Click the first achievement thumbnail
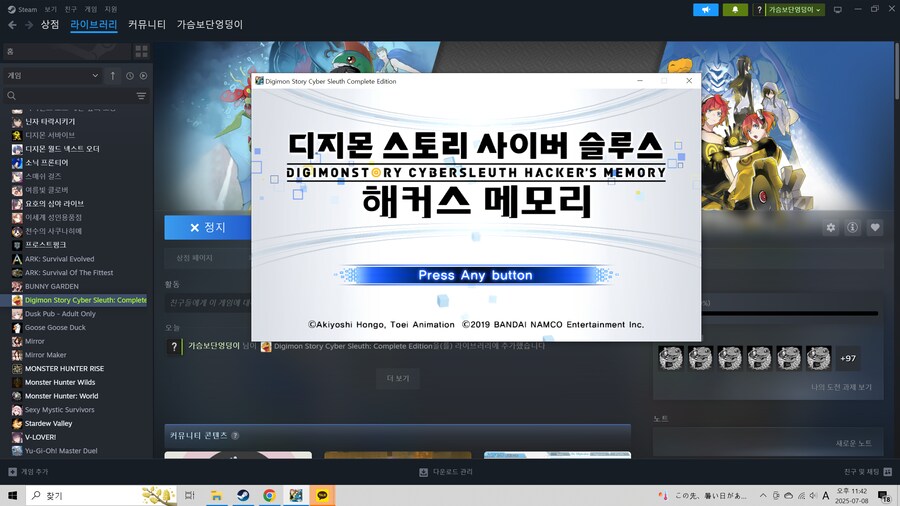900x506 pixels. click(671, 359)
